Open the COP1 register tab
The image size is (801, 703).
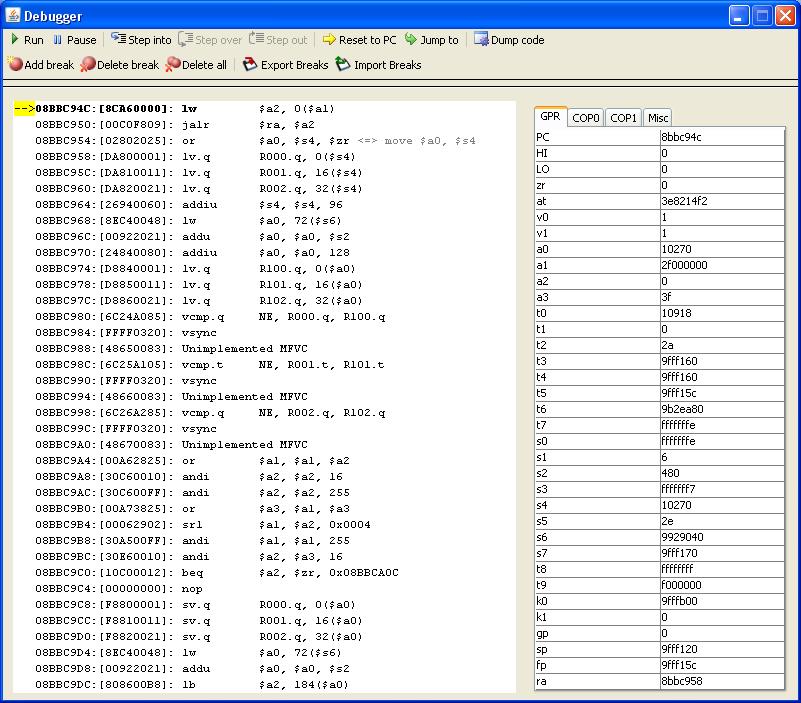tap(623, 118)
